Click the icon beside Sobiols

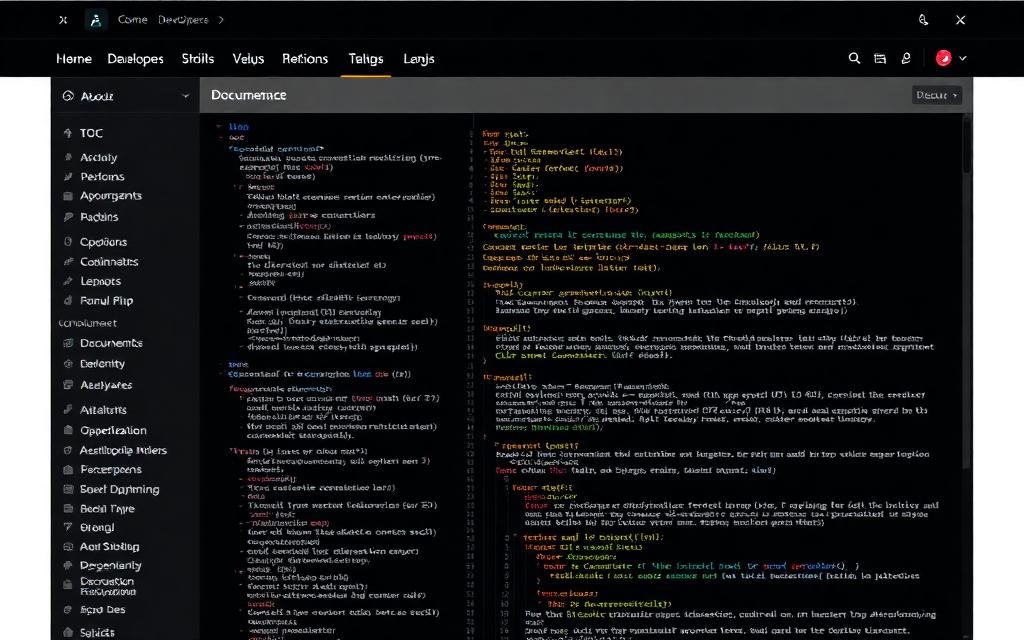click(68, 632)
